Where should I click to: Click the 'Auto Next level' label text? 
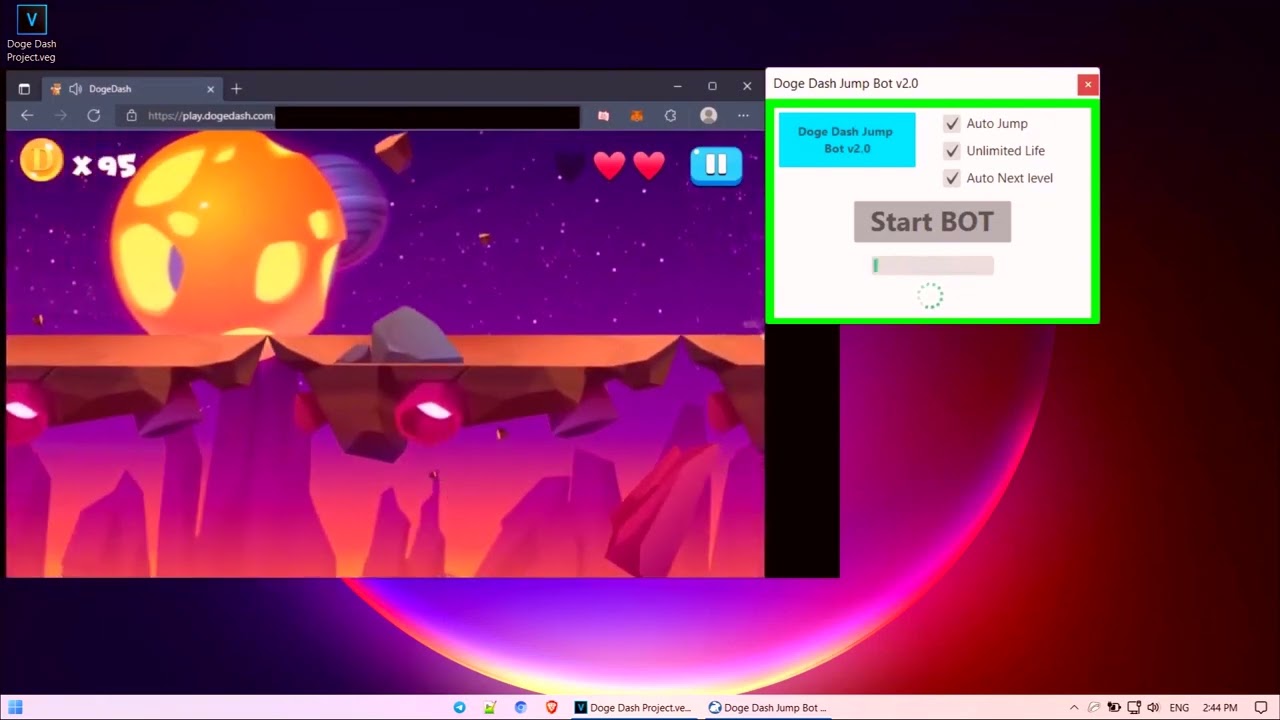[x=1010, y=178]
